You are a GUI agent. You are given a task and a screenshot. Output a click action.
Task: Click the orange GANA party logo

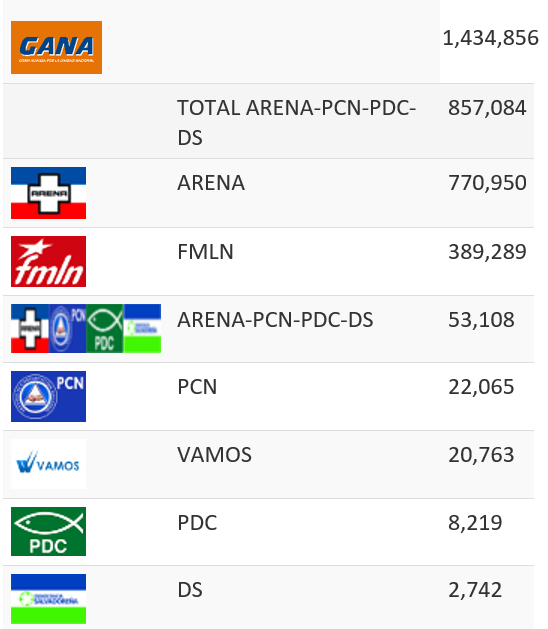coord(56,47)
